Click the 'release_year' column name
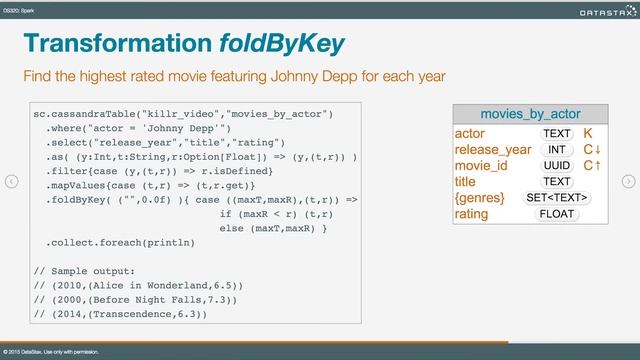The image size is (640, 360). pyautogui.click(x=493, y=149)
